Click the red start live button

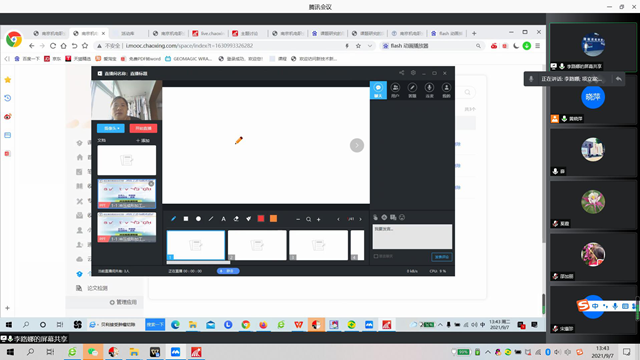point(143,128)
